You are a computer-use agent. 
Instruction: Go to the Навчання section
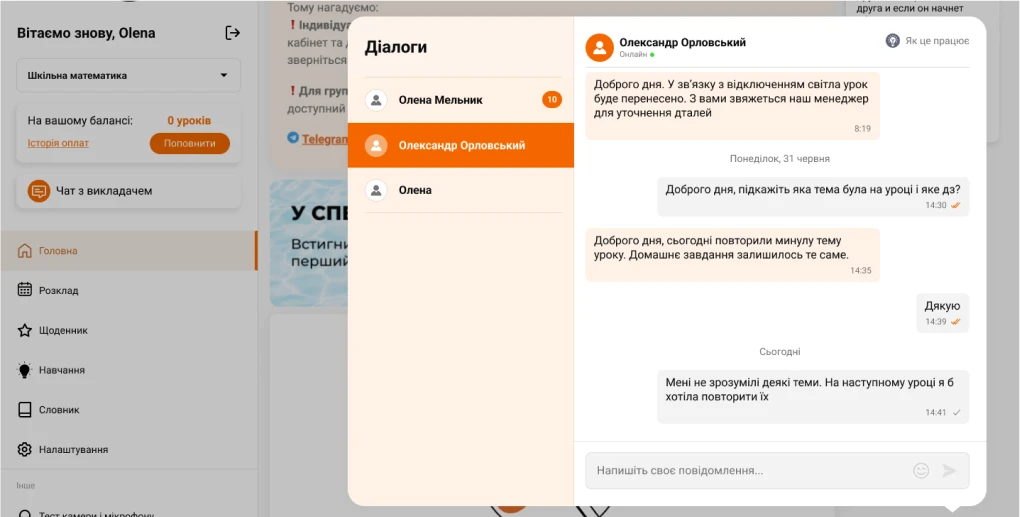point(61,370)
